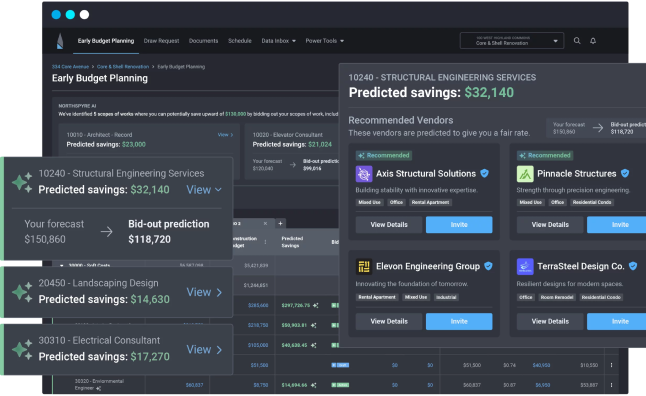Collapse Structural Engineering Services View chevron
The image size is (646, 396).
tap(204, 190)
